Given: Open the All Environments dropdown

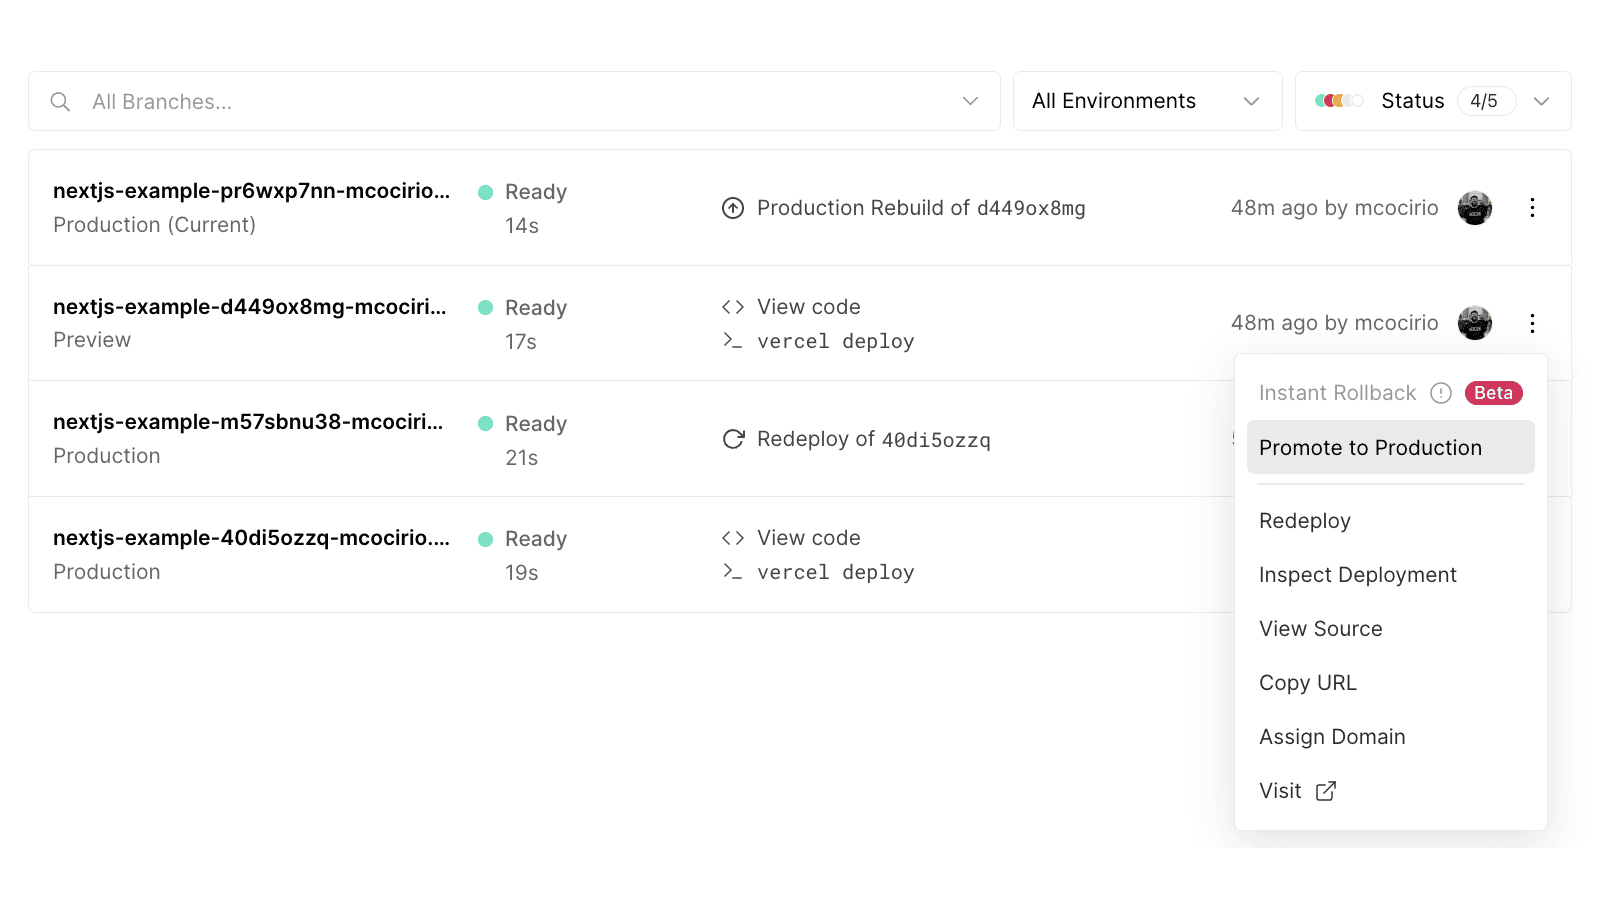Looking at the screenshot, I should 1146,101.
